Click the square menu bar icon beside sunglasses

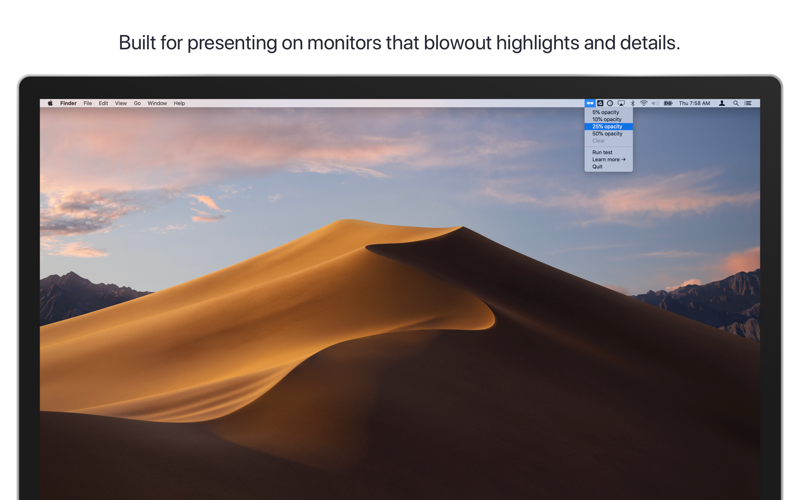(600, 103)
